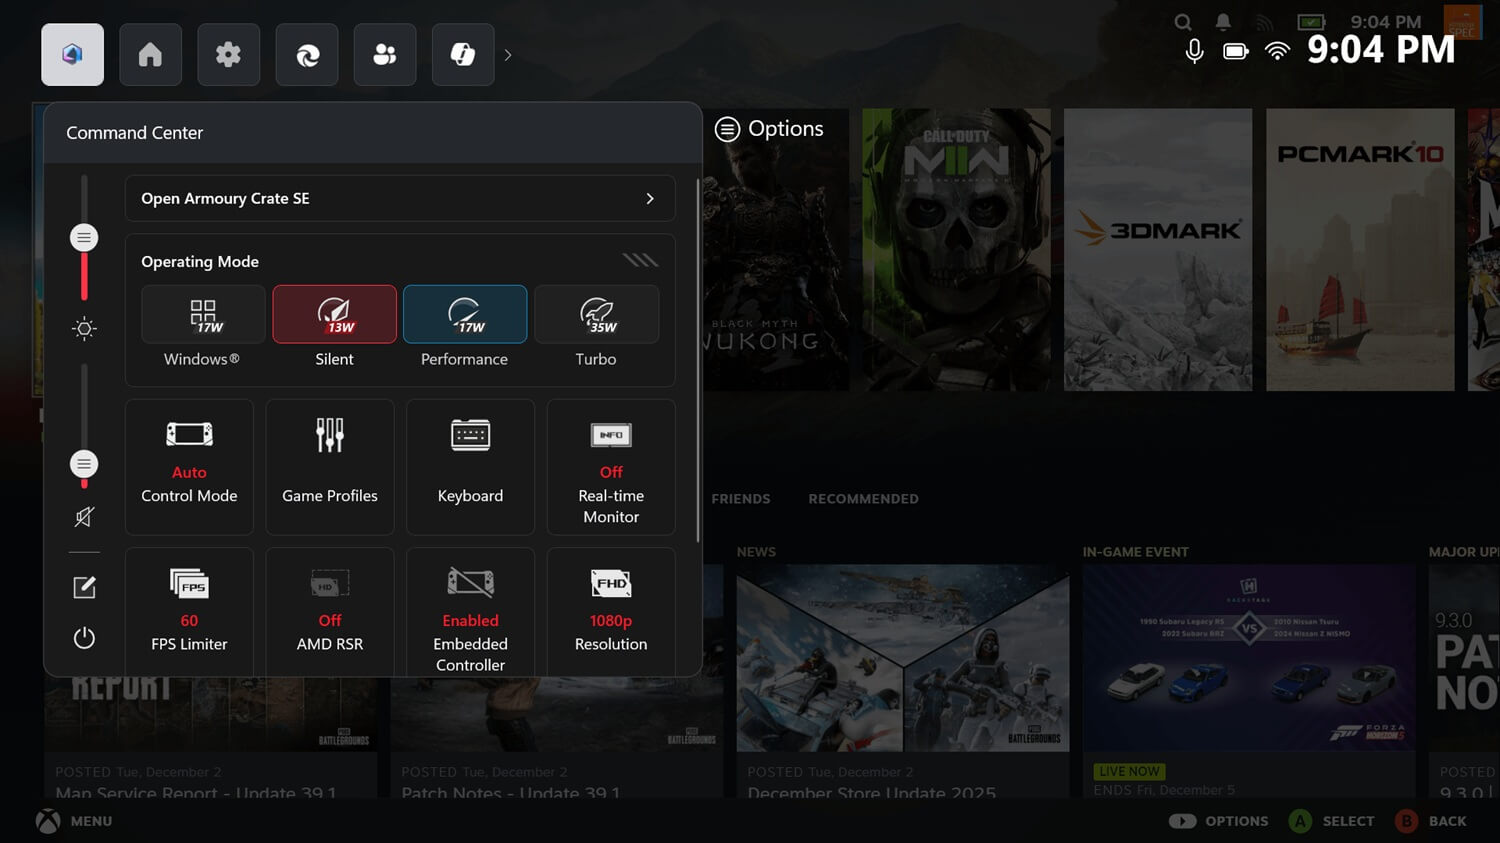This screenshot has width=1500, height=843.
Task: Open the Options button
Action: 769,129
